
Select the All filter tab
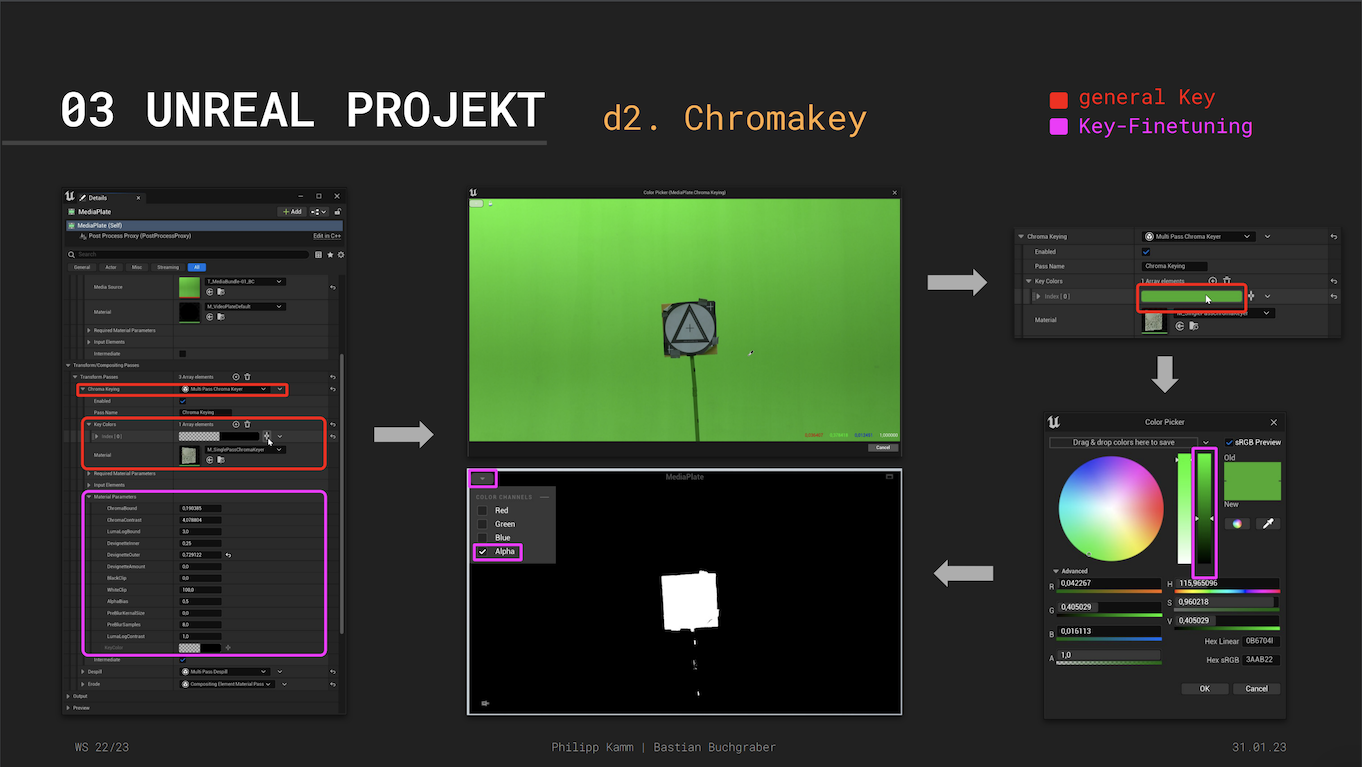198,267
